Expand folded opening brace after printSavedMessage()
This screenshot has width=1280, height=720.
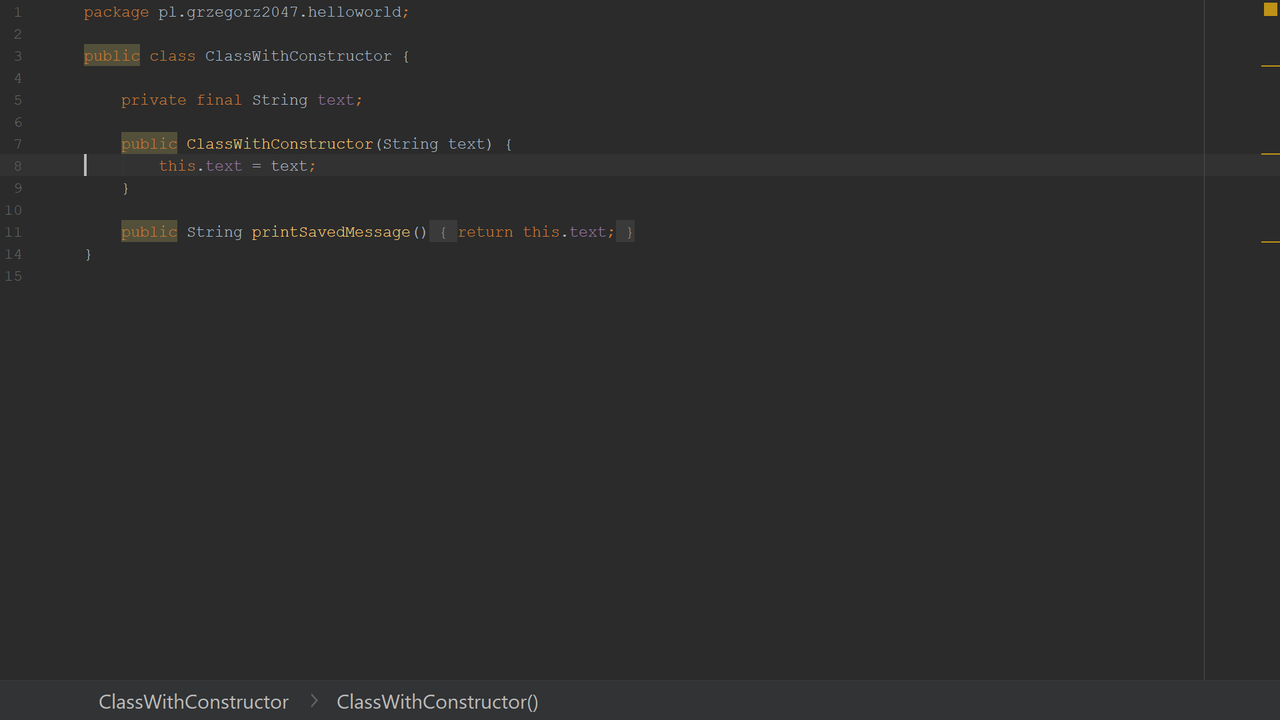coord(443,232)
